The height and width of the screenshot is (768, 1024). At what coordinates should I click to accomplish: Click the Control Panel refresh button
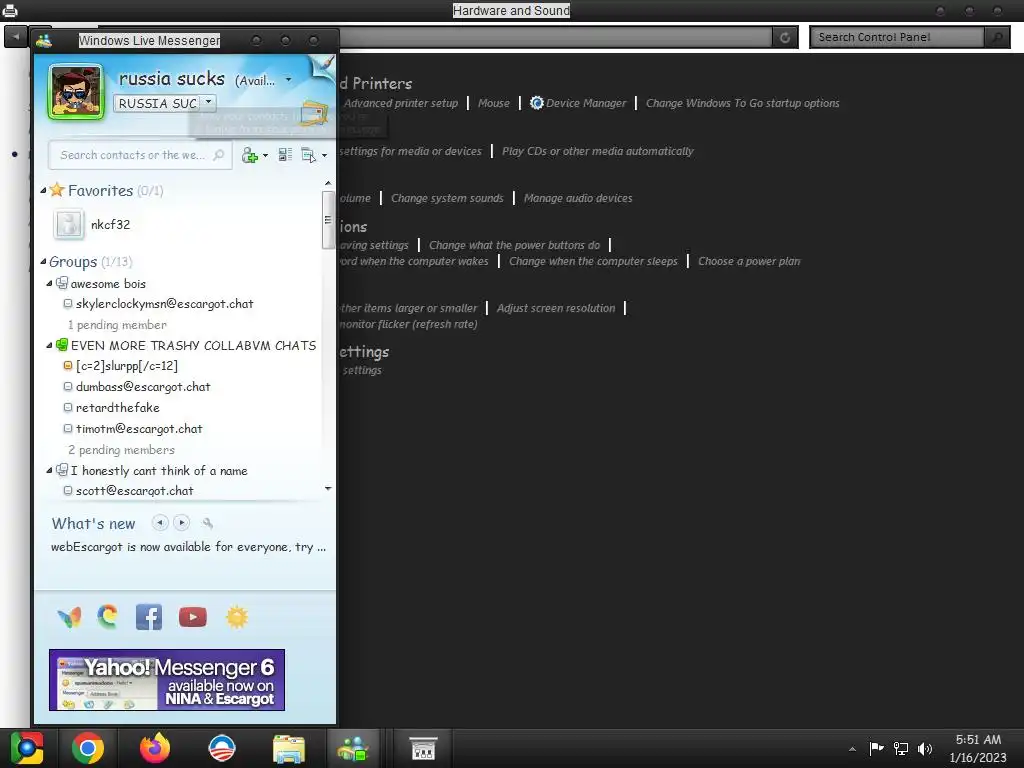(785, 37)
